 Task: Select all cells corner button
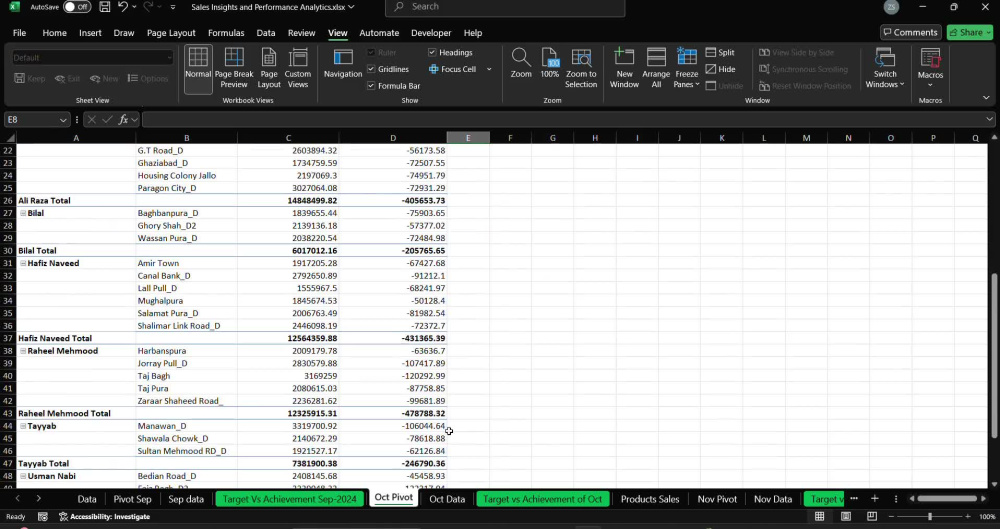point(9,138)
